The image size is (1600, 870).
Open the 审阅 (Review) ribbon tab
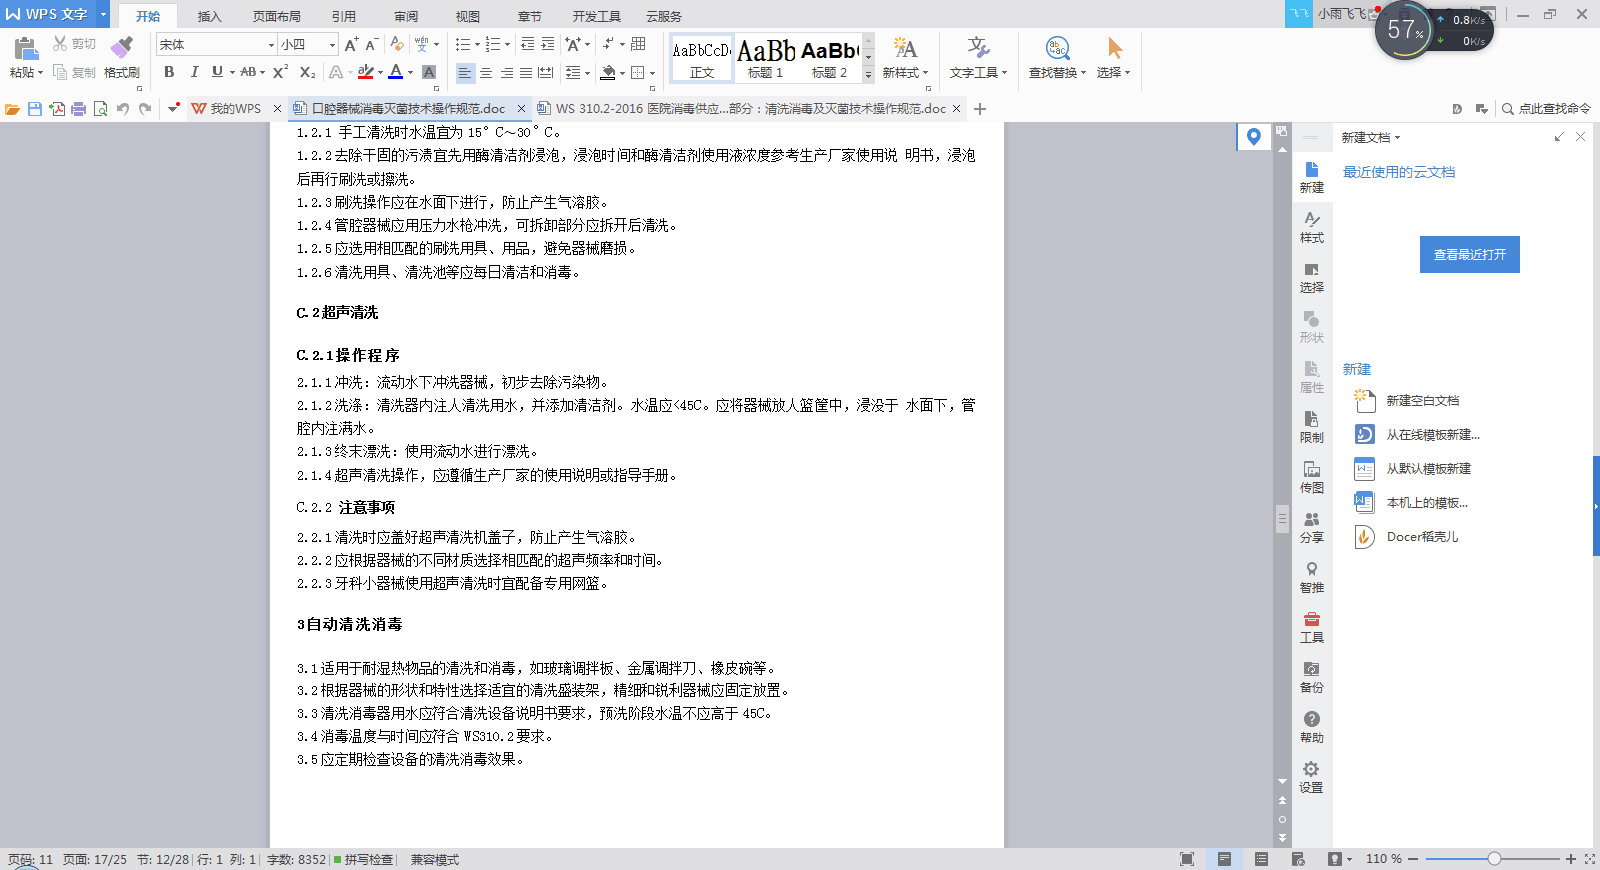(x=406, y=16)
